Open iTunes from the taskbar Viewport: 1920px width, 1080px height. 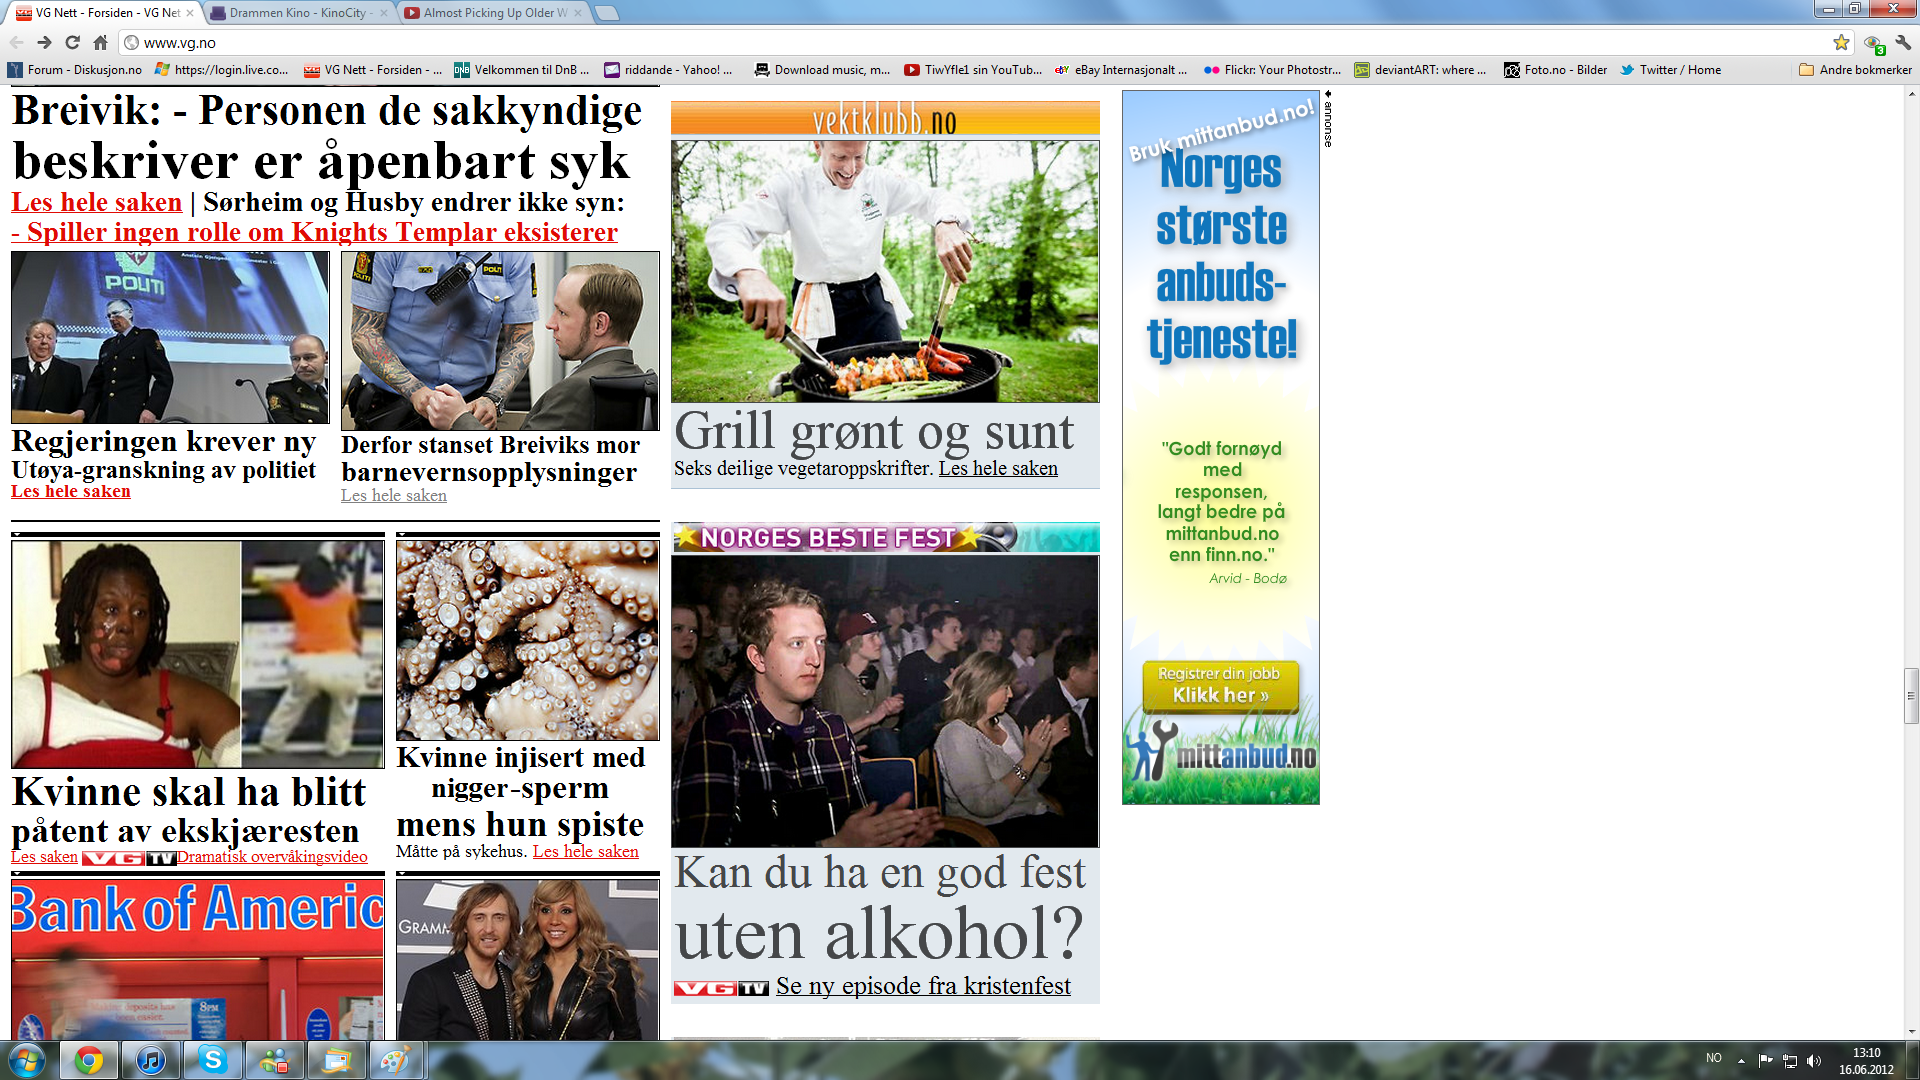tap(151, 1060)
